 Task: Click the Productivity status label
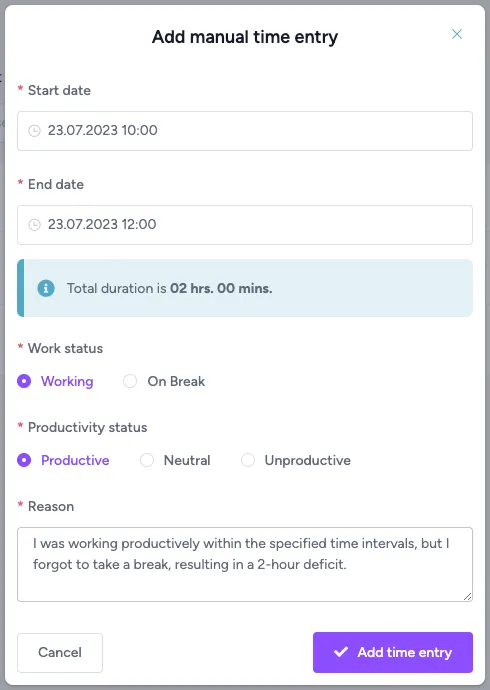[x=88, y=427]
